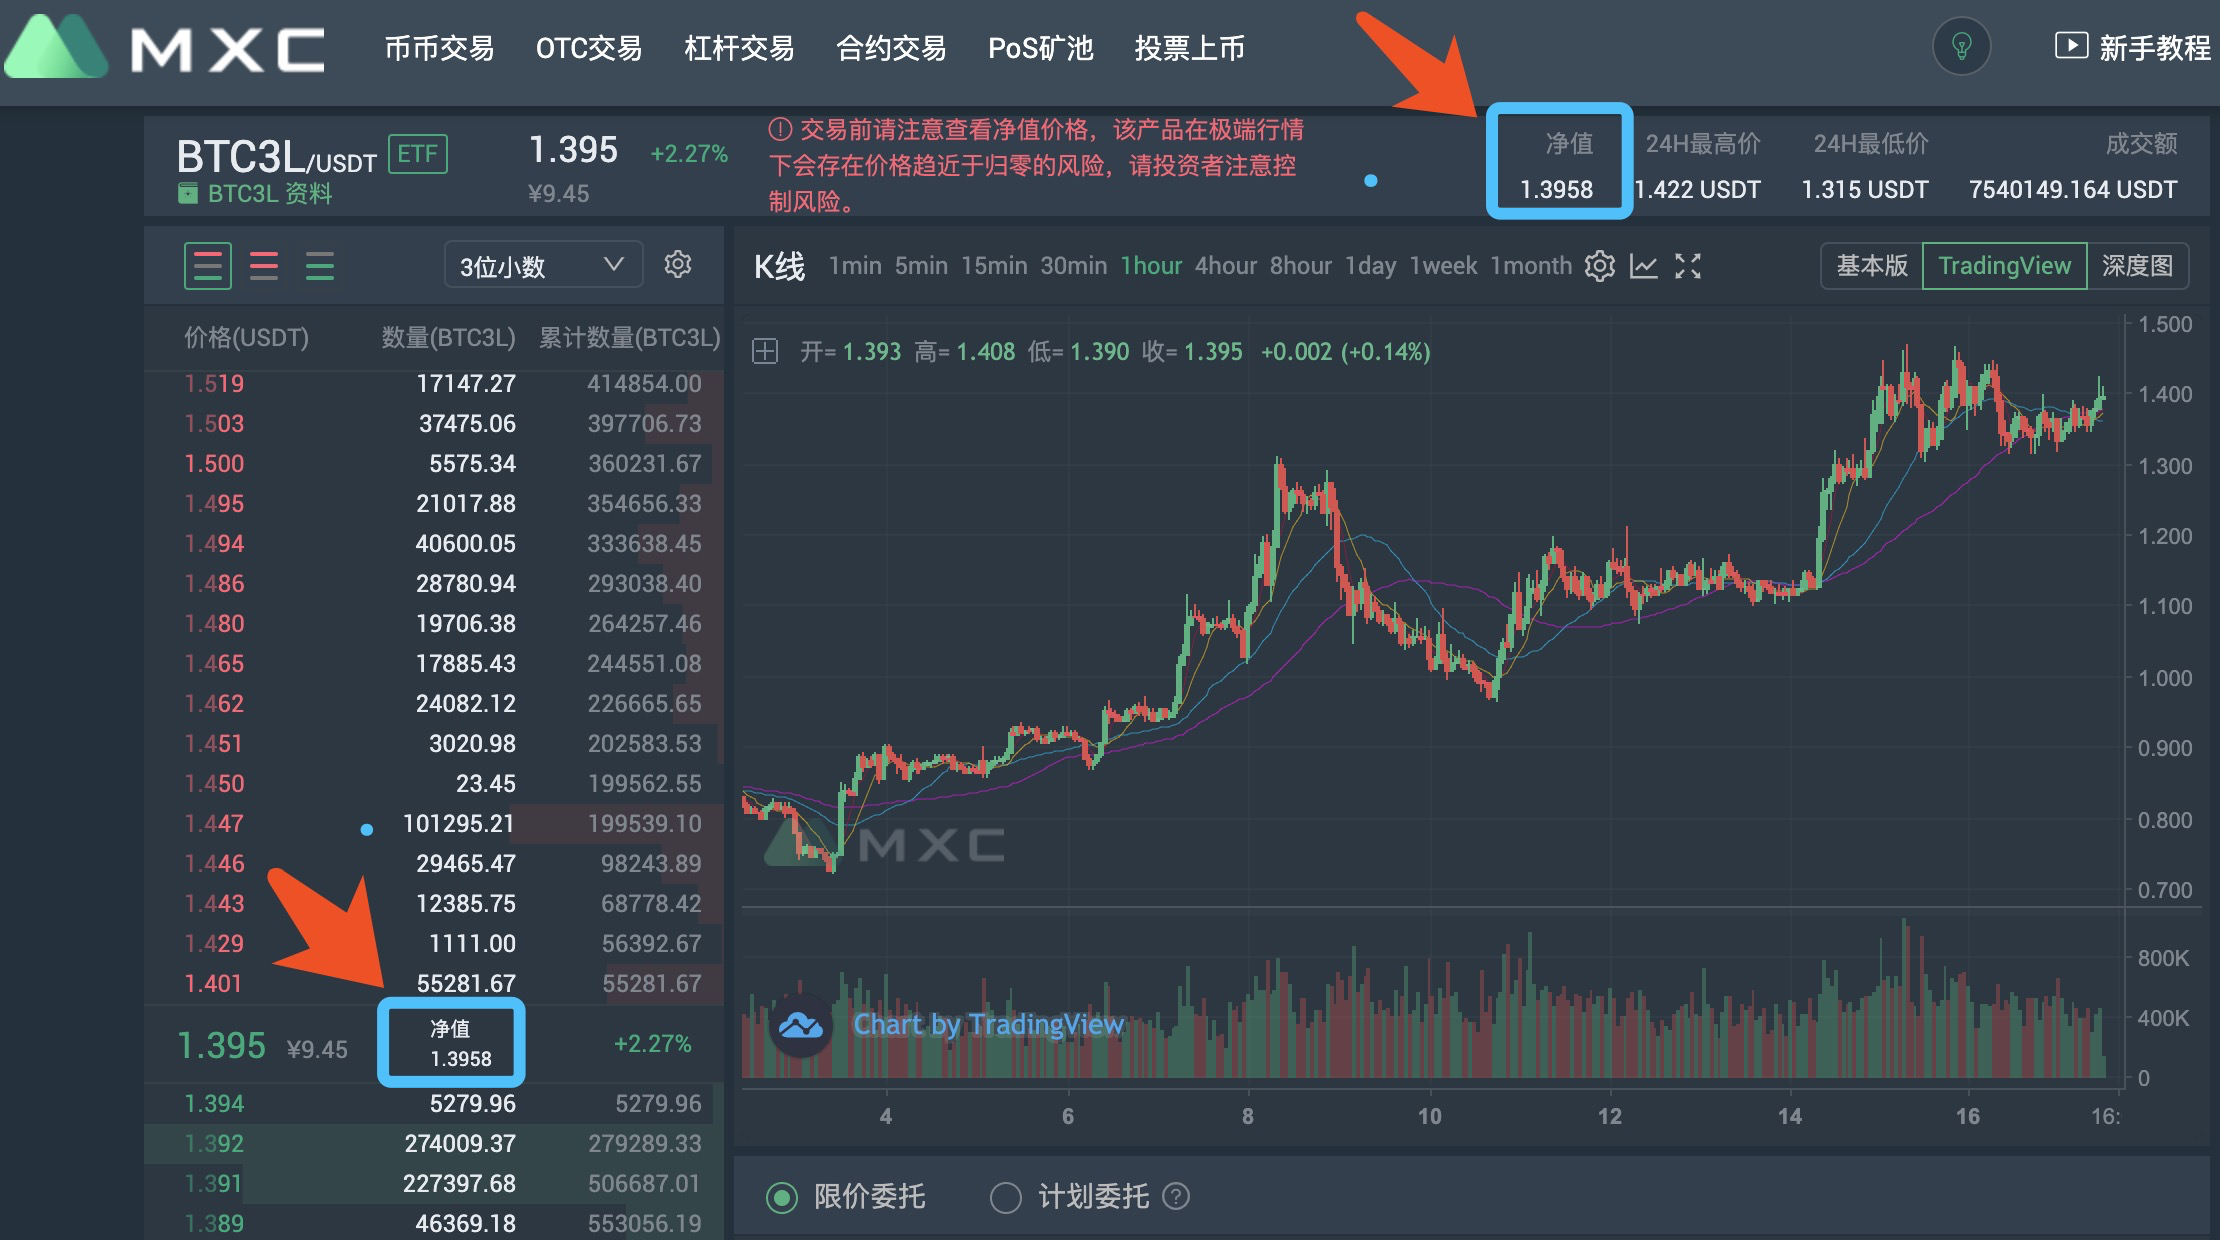2220x1240 pixels.
Task: Click the 800K label on the volume axis
Action: pyautogui.click(x=2163, y=958)
